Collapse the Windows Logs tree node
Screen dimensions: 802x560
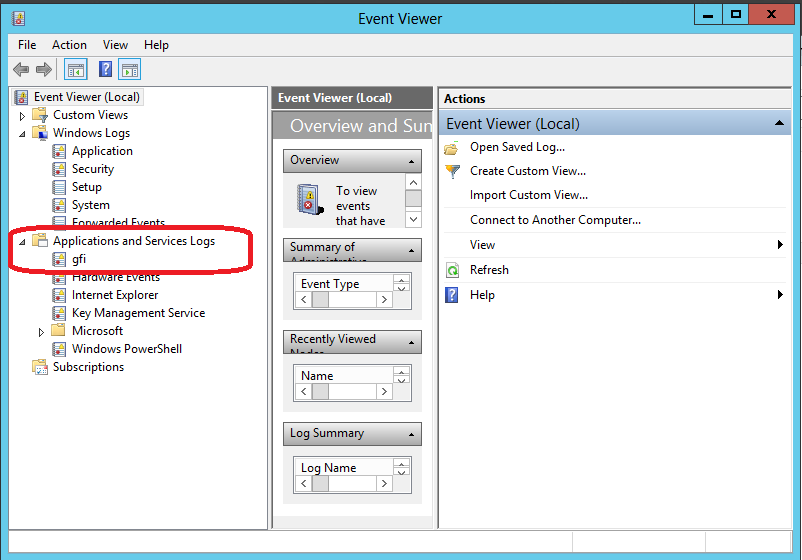(x=23, y=134)
